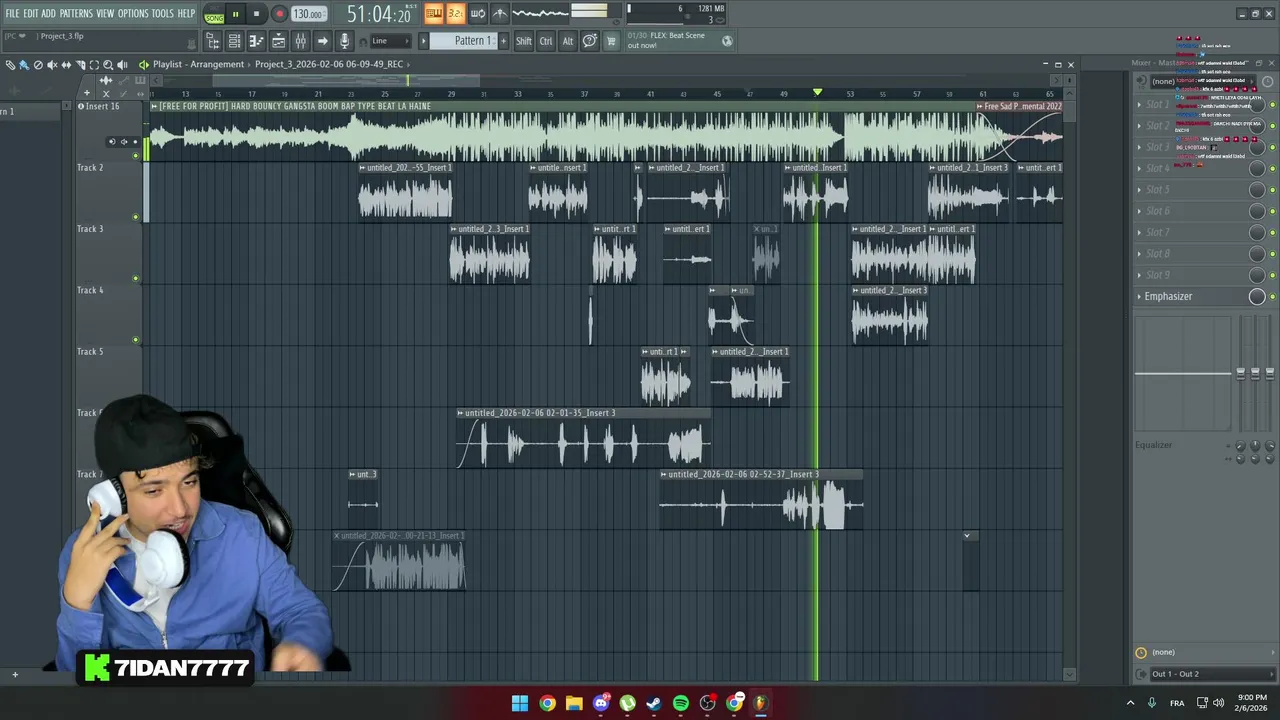This screenshot has width=1280, height=720.
Task: Expand Slot 8 plugin menu arrow
Action: click(x=1139, y=254)
